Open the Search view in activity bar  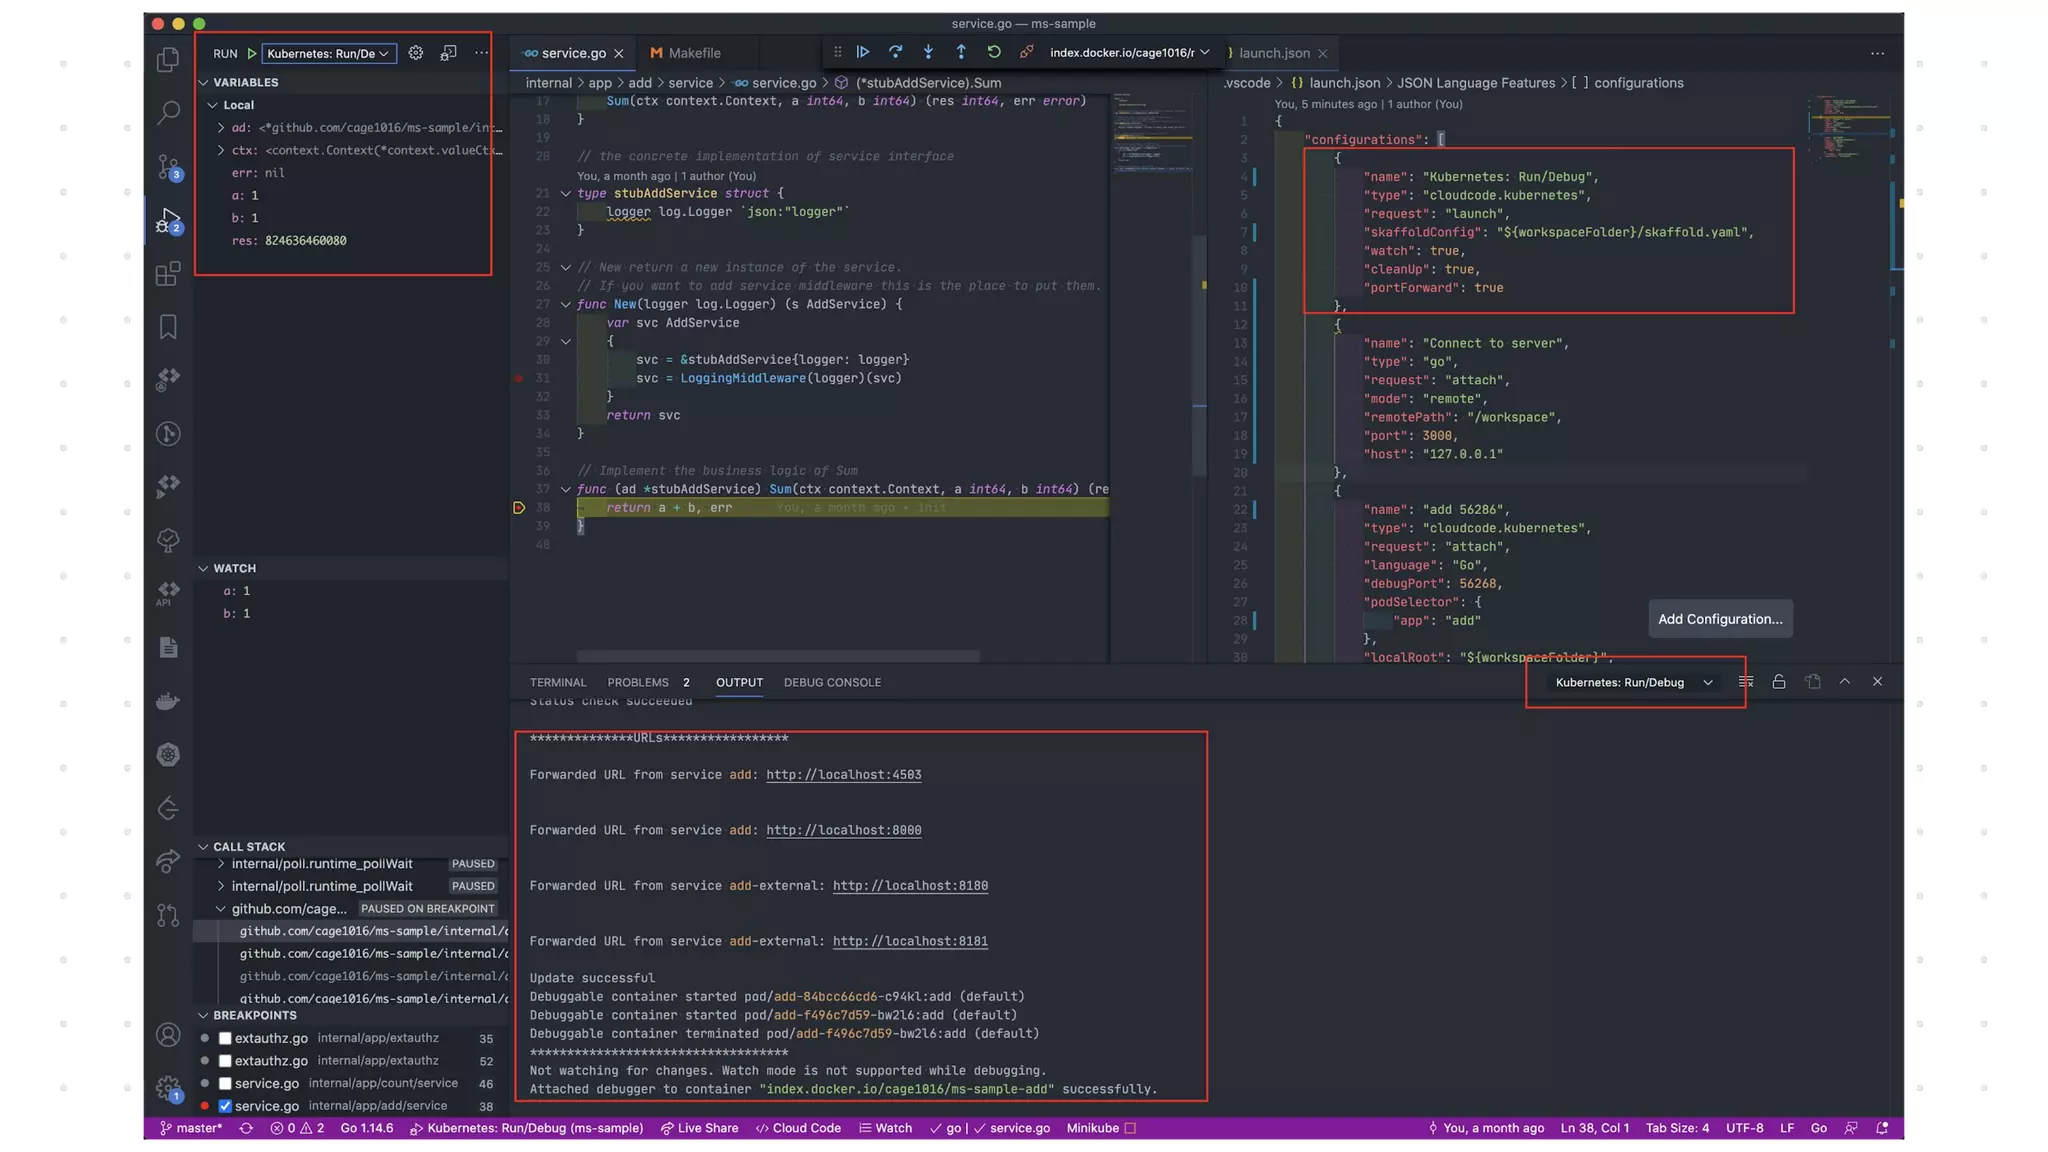(x=168, y=112)
